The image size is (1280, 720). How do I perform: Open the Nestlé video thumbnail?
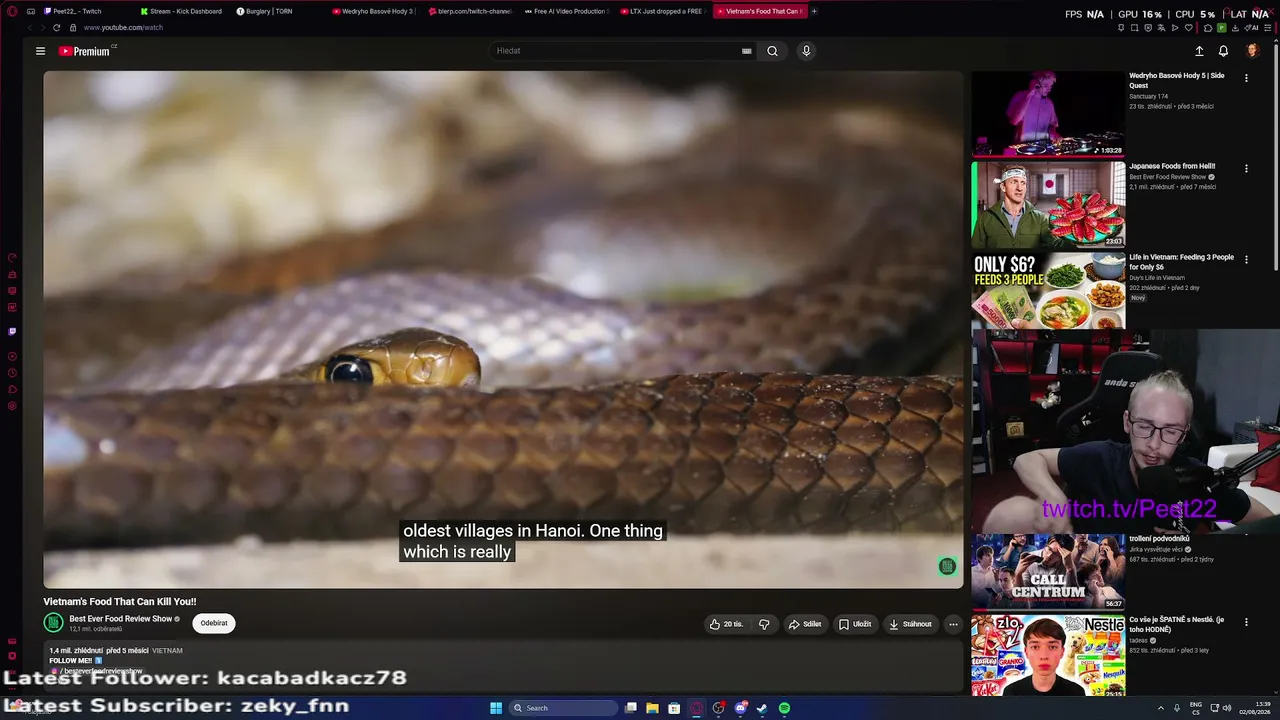point(1048,655)
